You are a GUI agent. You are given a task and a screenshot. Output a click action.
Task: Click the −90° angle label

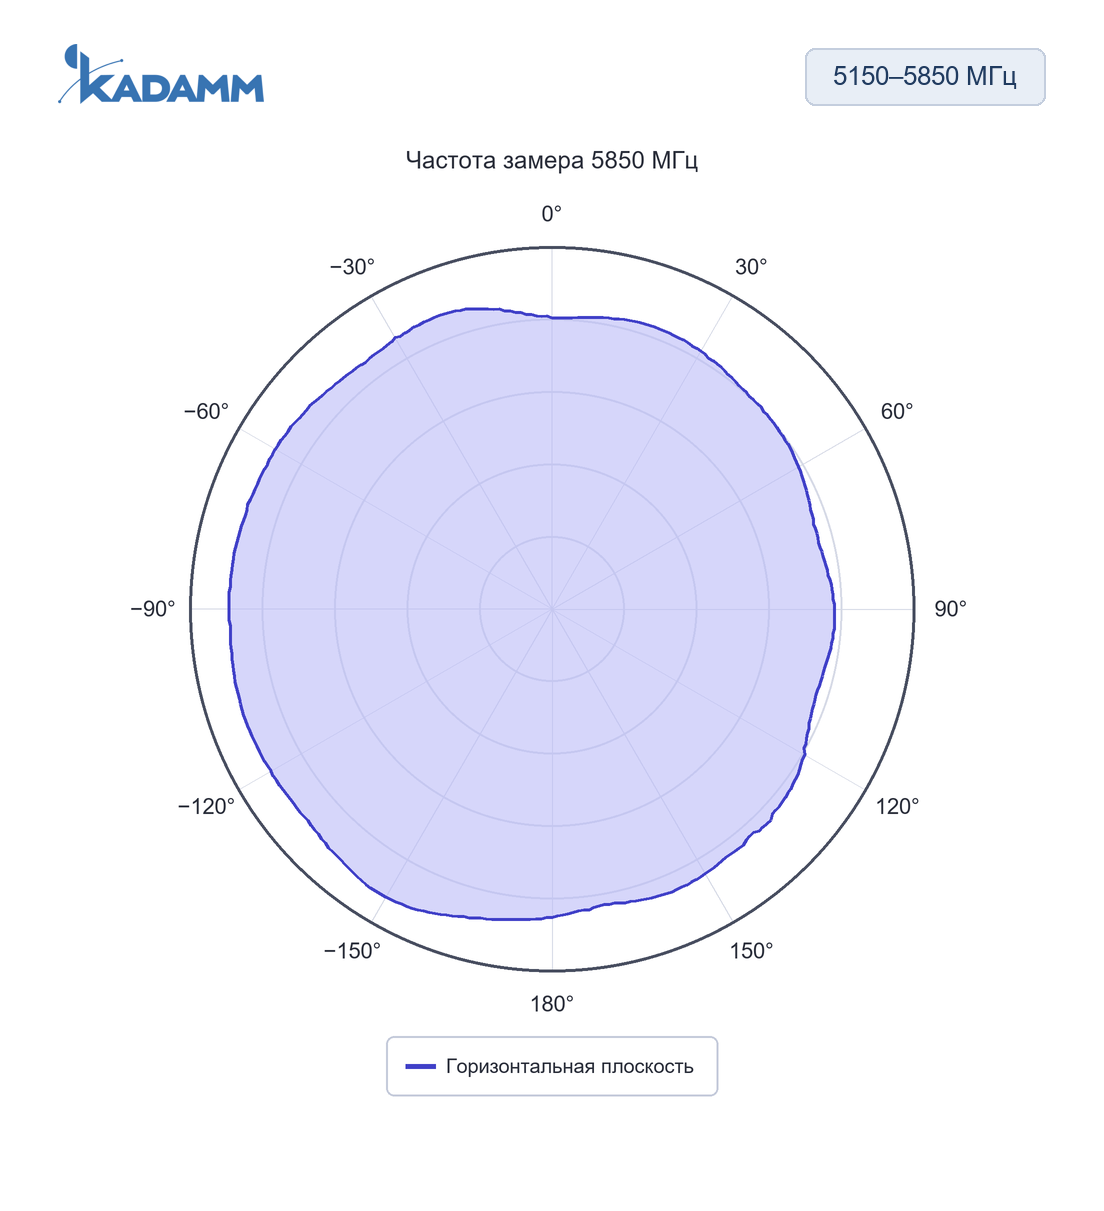(153, 609)
